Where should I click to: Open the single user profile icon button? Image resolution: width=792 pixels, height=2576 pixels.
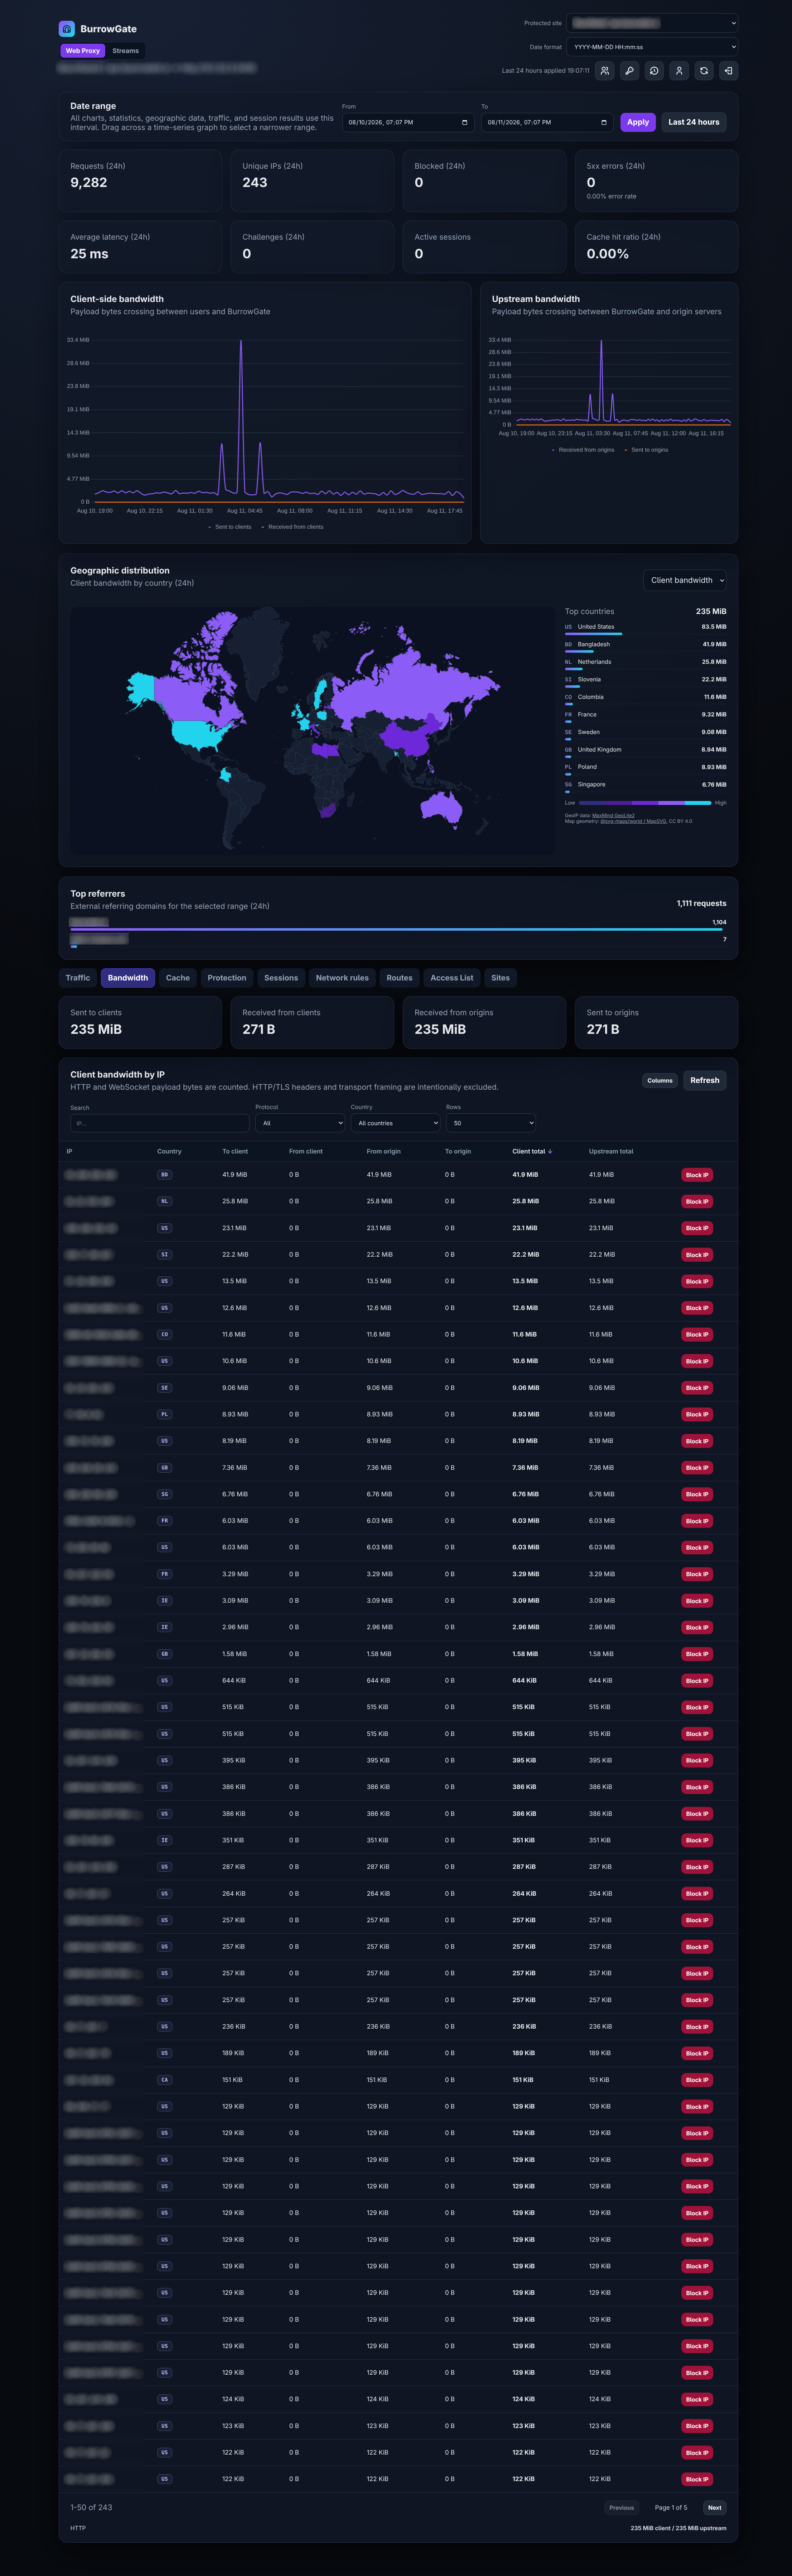[x=679, y=71]
